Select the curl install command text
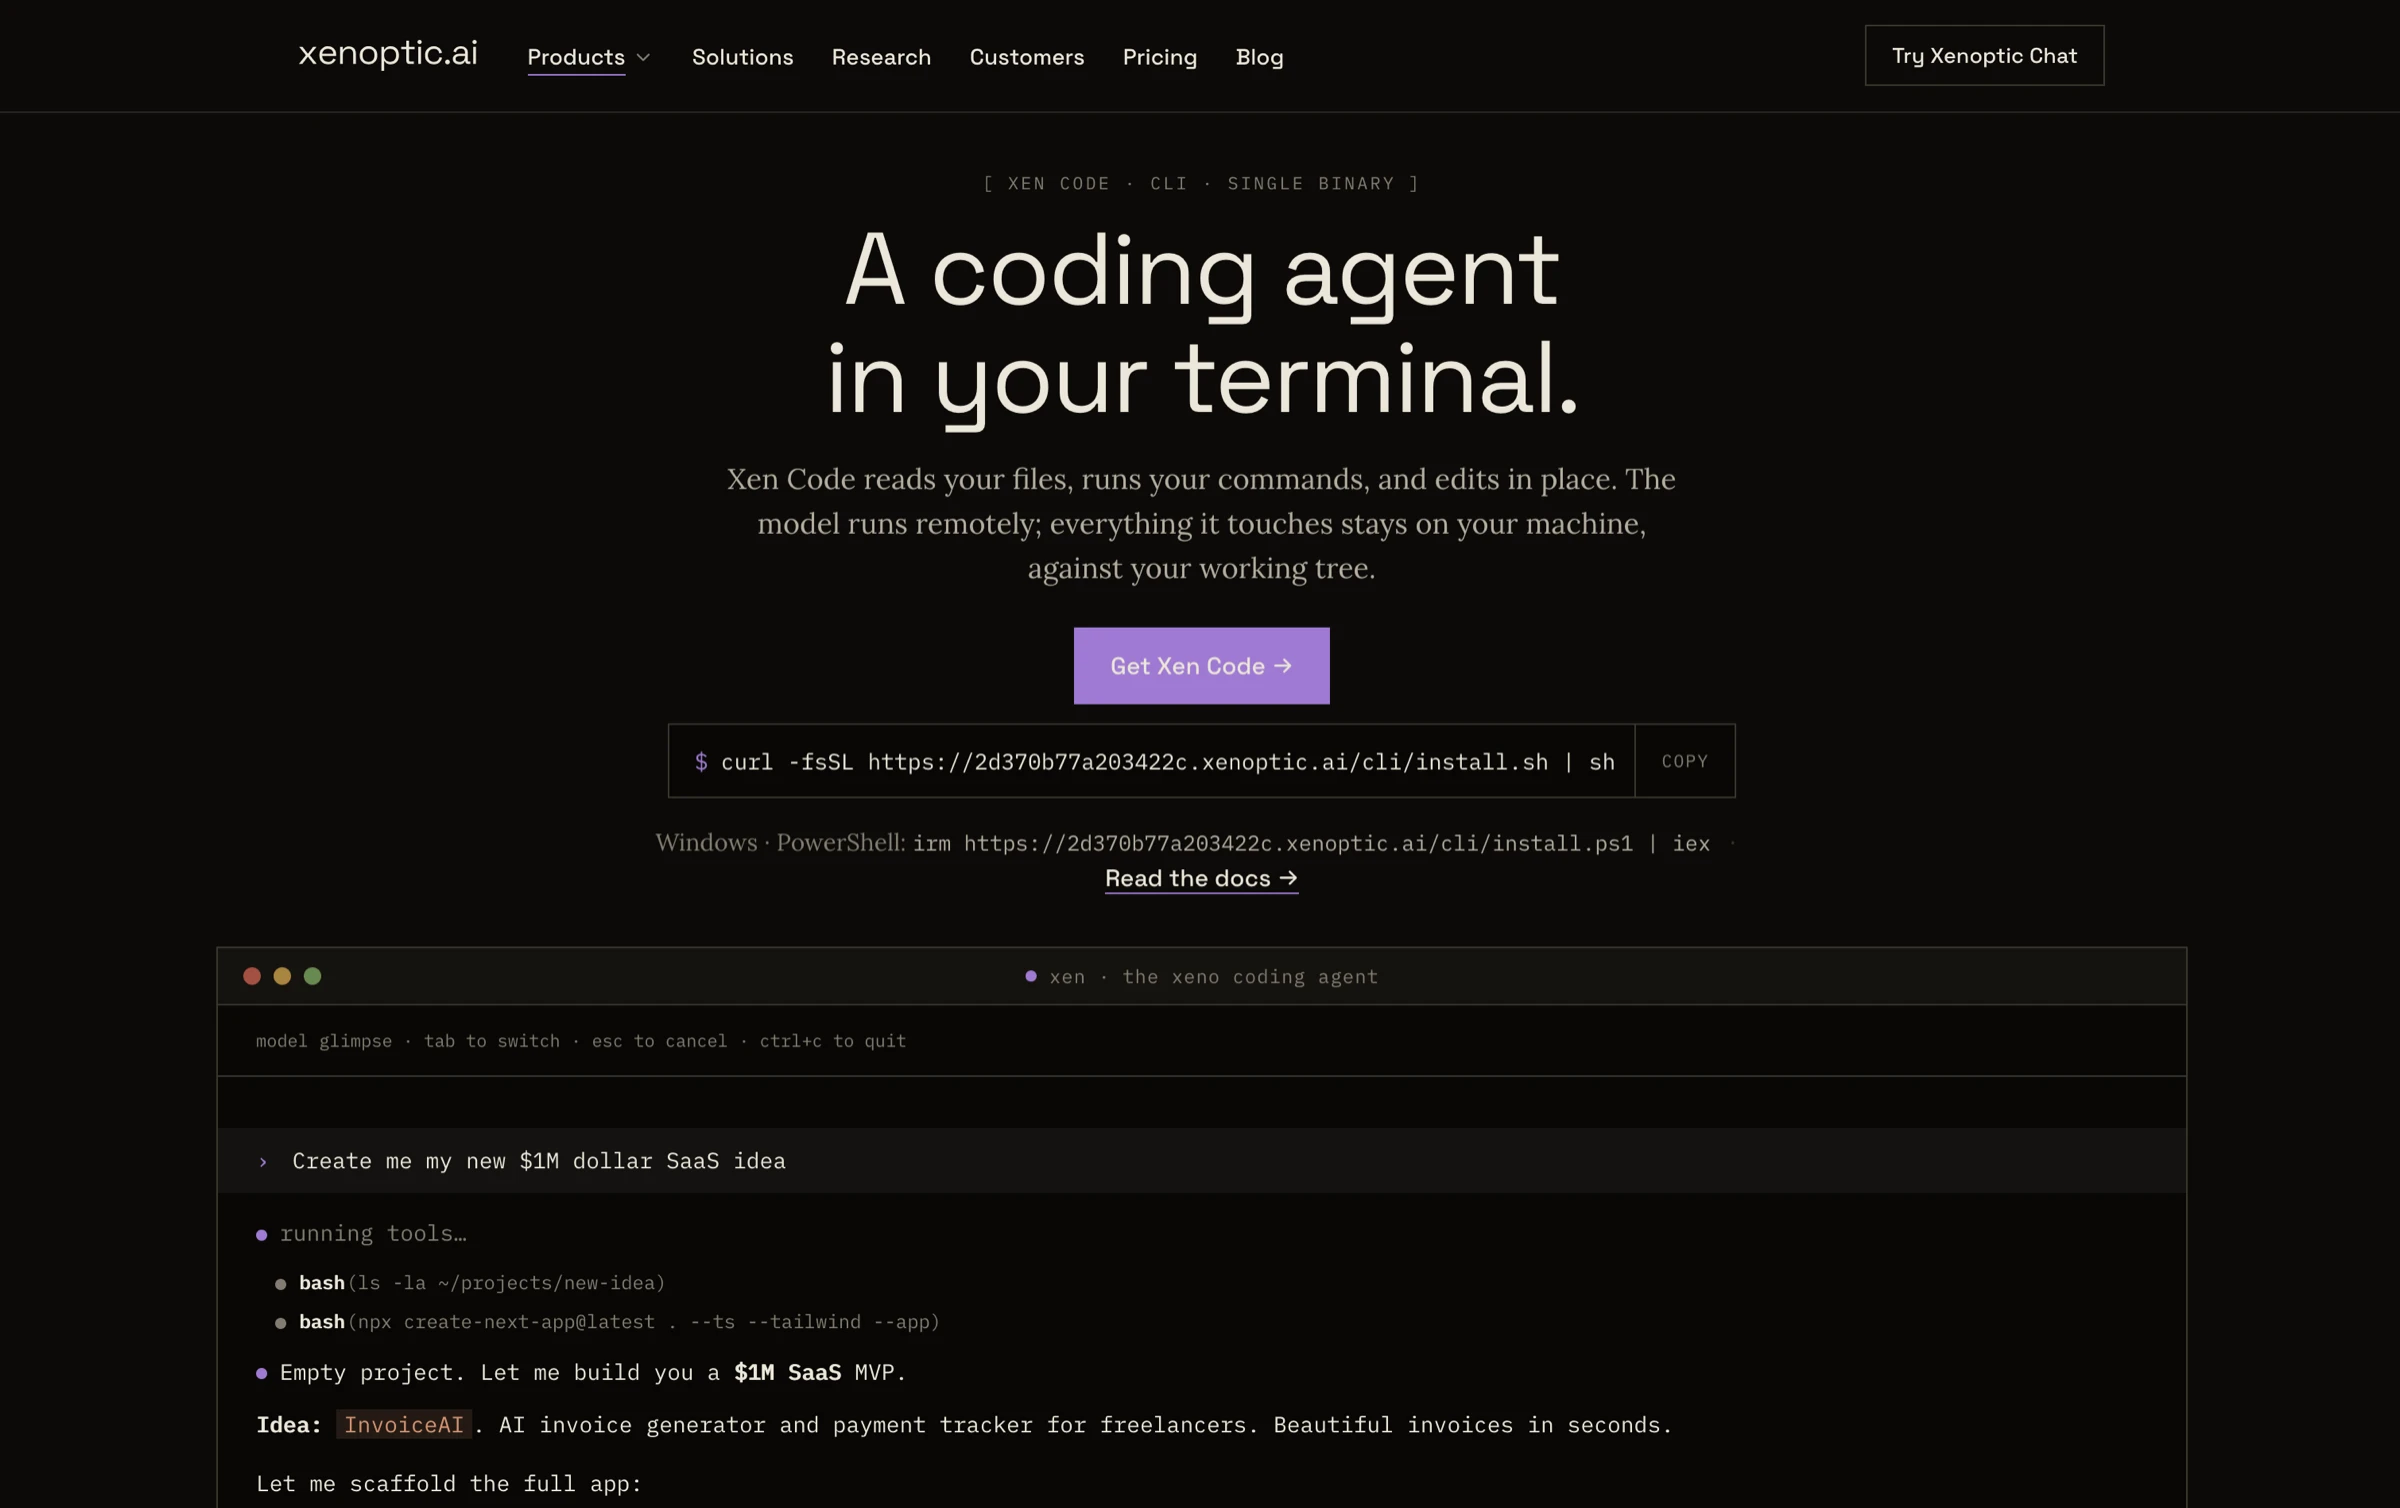2400x1508 pixels. [1167, 762]
